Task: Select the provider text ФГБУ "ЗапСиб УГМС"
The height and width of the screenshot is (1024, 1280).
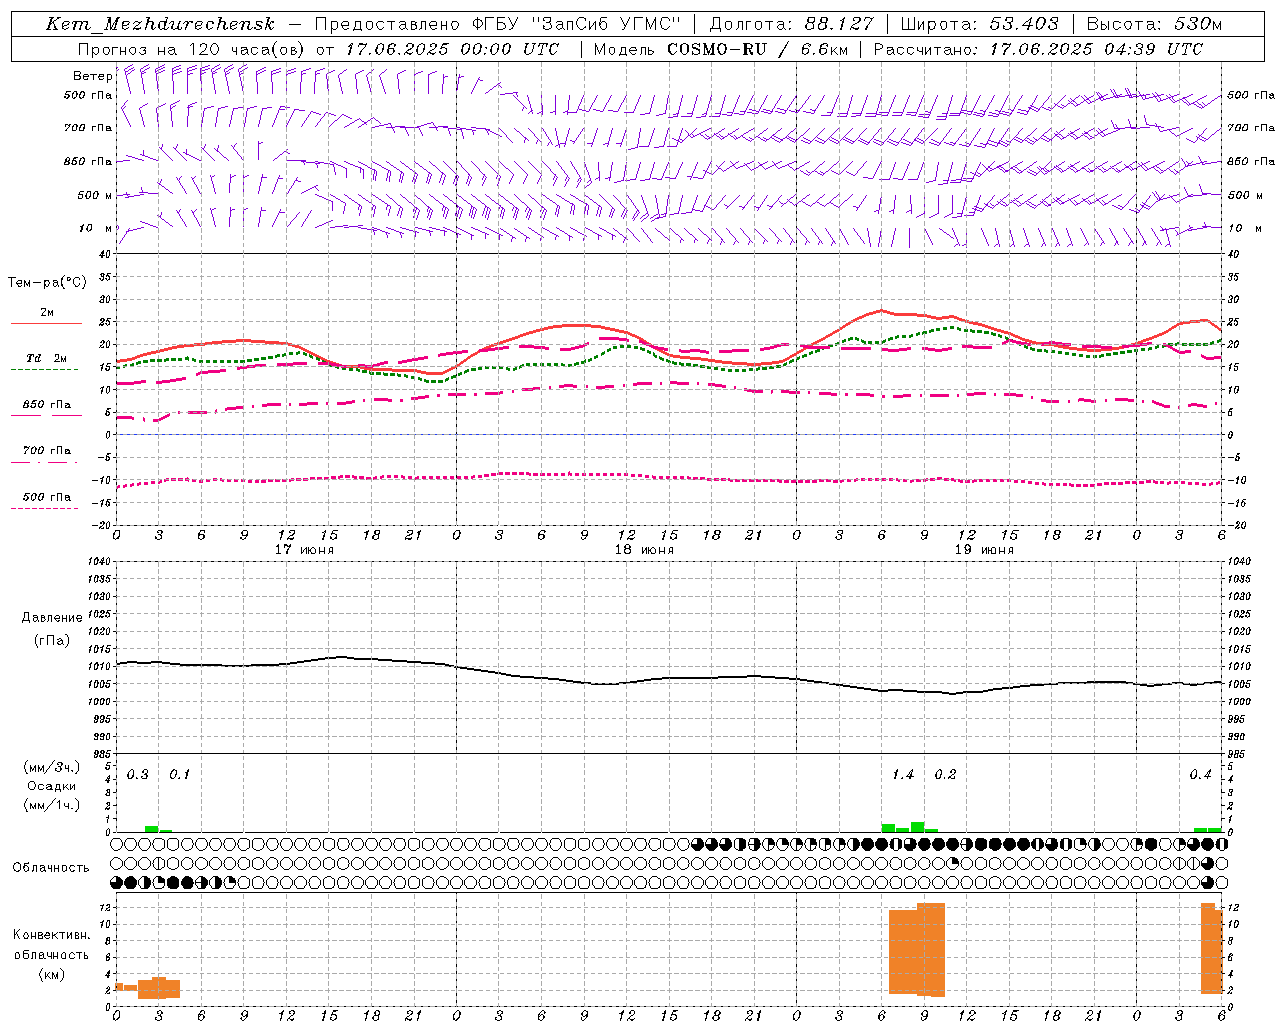Action: [x=575, y=24]
